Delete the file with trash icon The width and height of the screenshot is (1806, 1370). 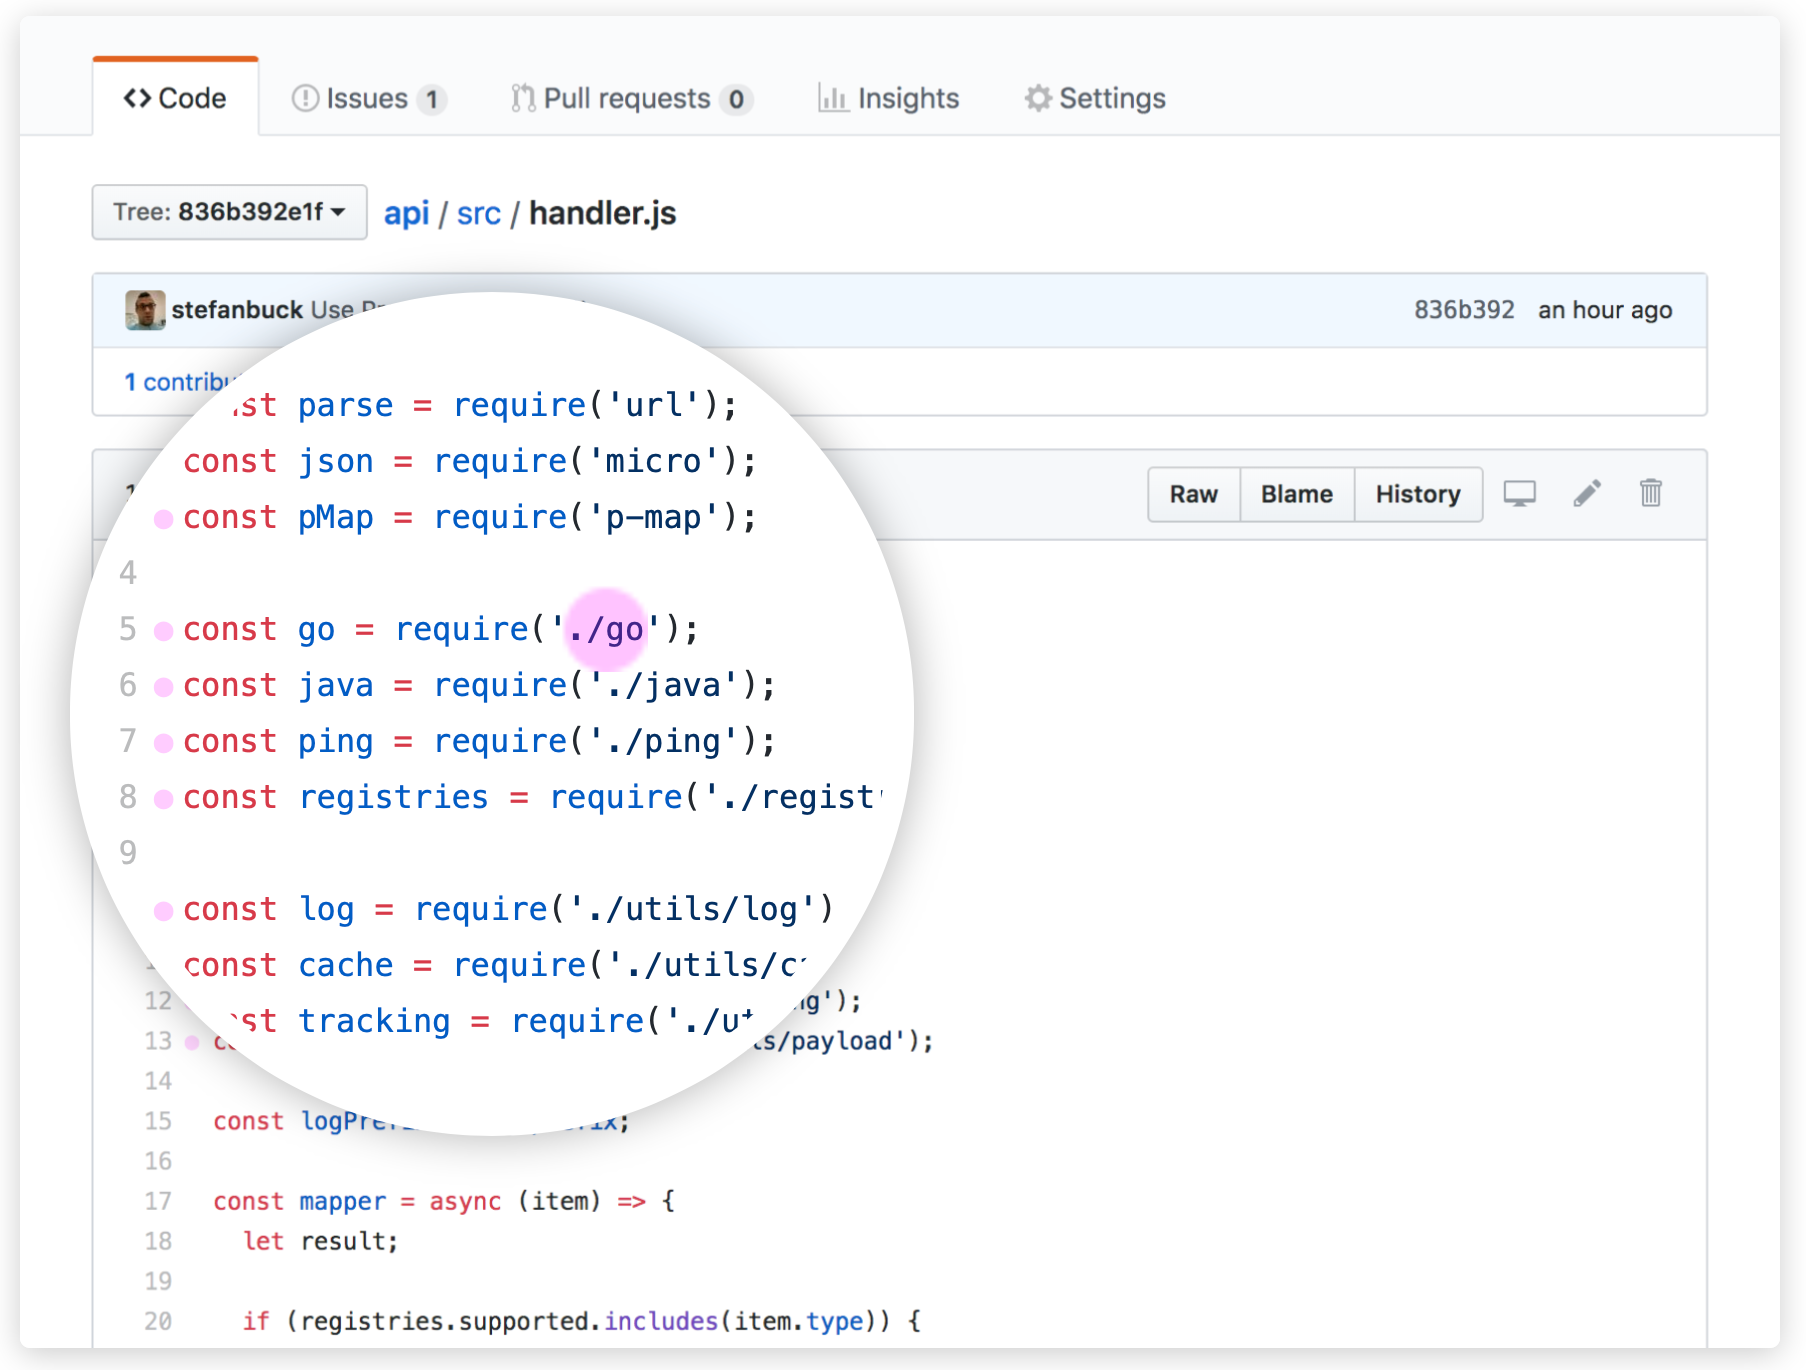tap(1651, 493)
